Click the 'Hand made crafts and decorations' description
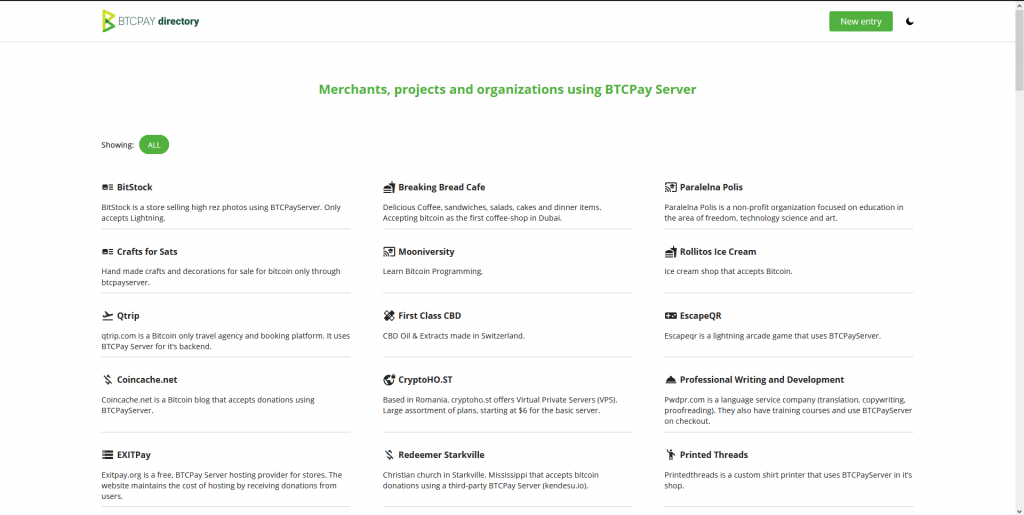Viewport: 1024px width, 515px height. point(221,277)
